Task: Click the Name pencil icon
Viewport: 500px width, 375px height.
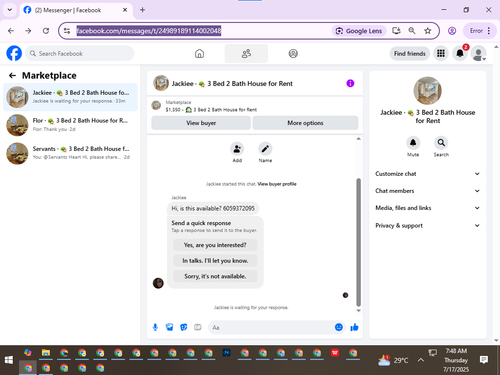Action: click(x=265, y=149)
